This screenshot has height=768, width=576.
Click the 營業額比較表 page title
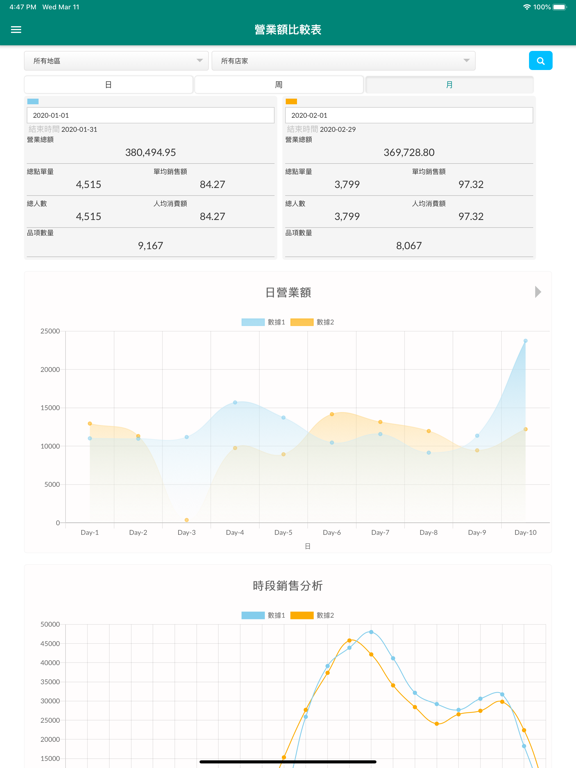point(288,29)
